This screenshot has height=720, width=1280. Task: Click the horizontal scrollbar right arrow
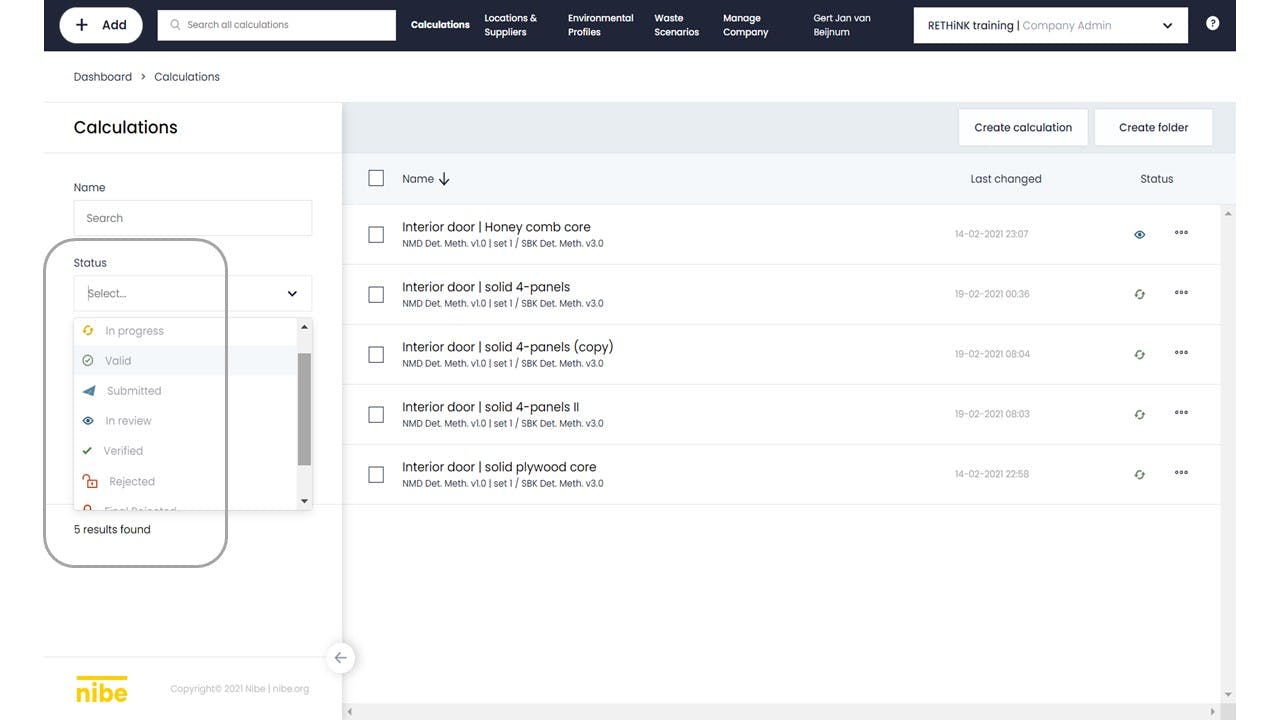click(1214, 712)
